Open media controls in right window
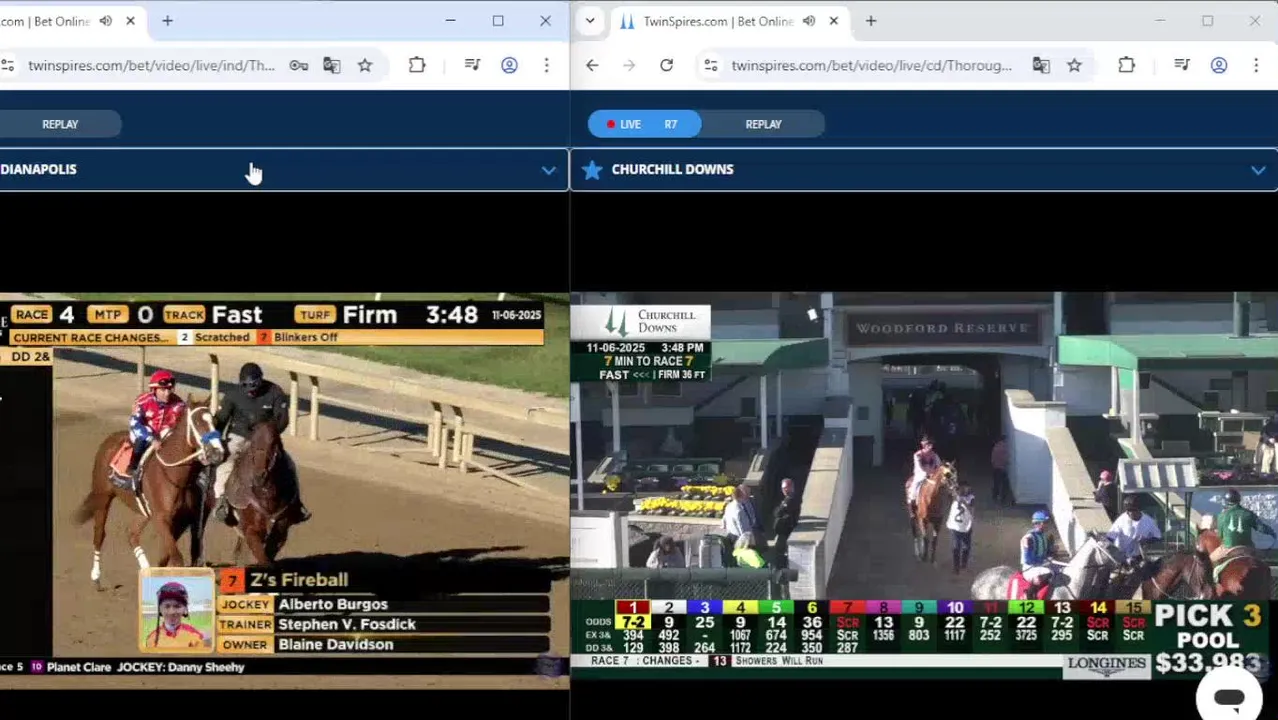 coord(1181,65)
